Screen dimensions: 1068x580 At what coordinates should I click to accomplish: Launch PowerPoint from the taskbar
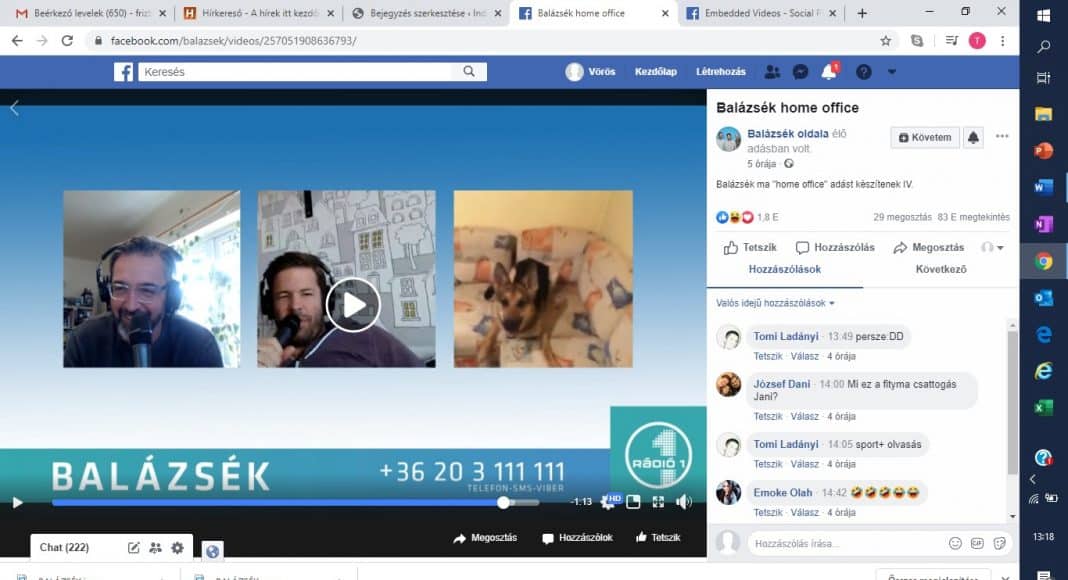(x=1043, y=150)
